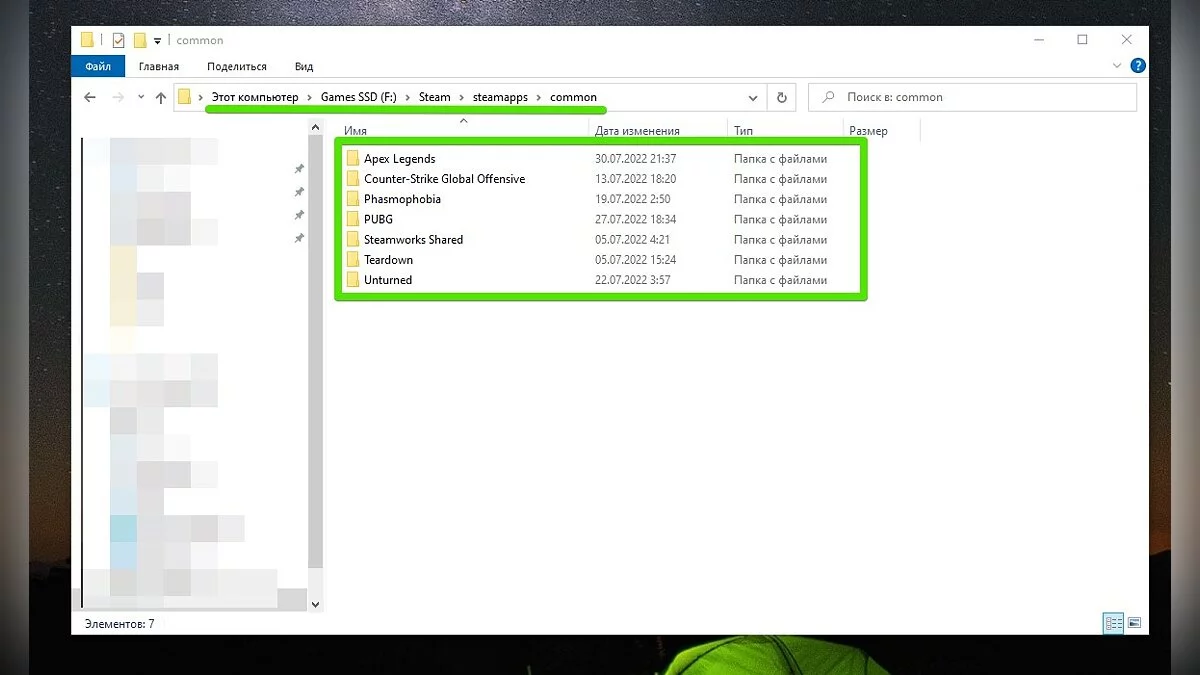Click the Refresh address bar button
The width and height of the screenshot is (1200, 675).
point(781,97)
